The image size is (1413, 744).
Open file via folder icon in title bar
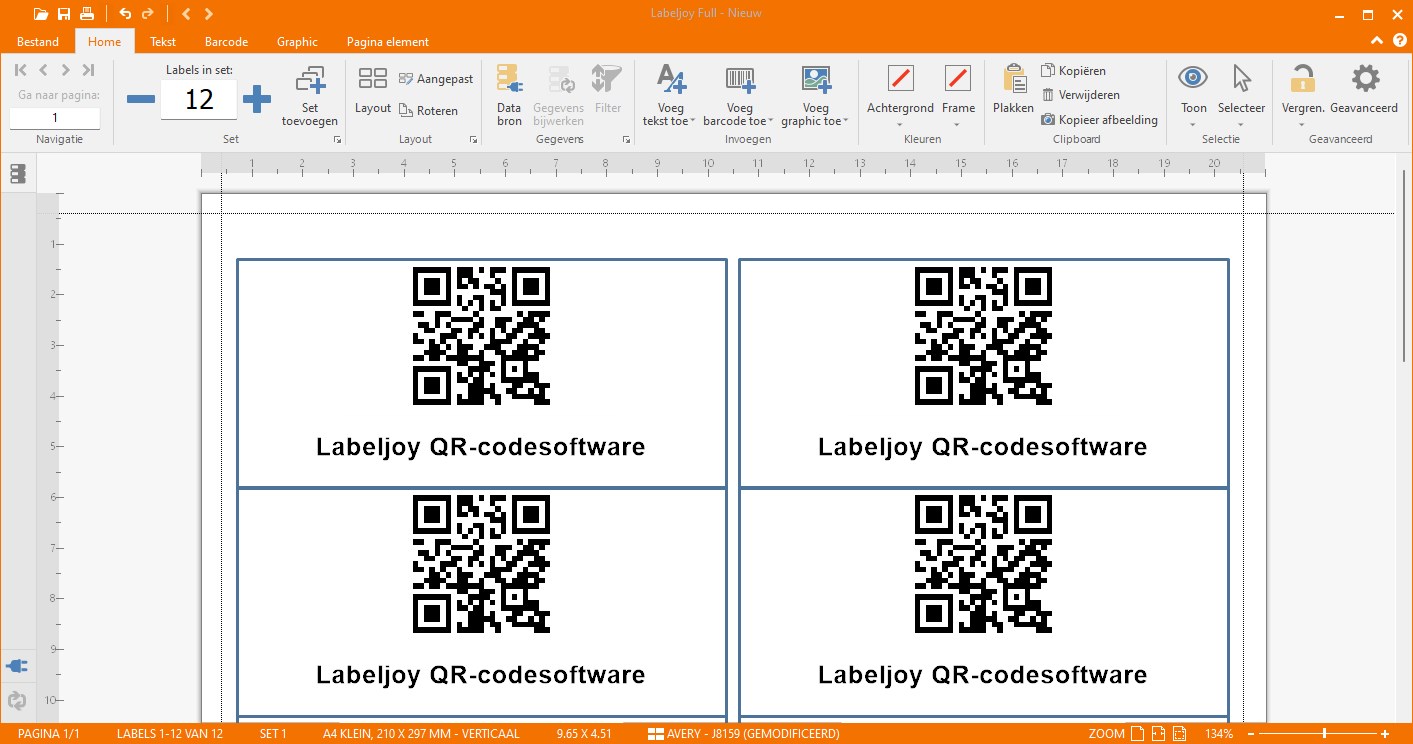pos(40,14)
